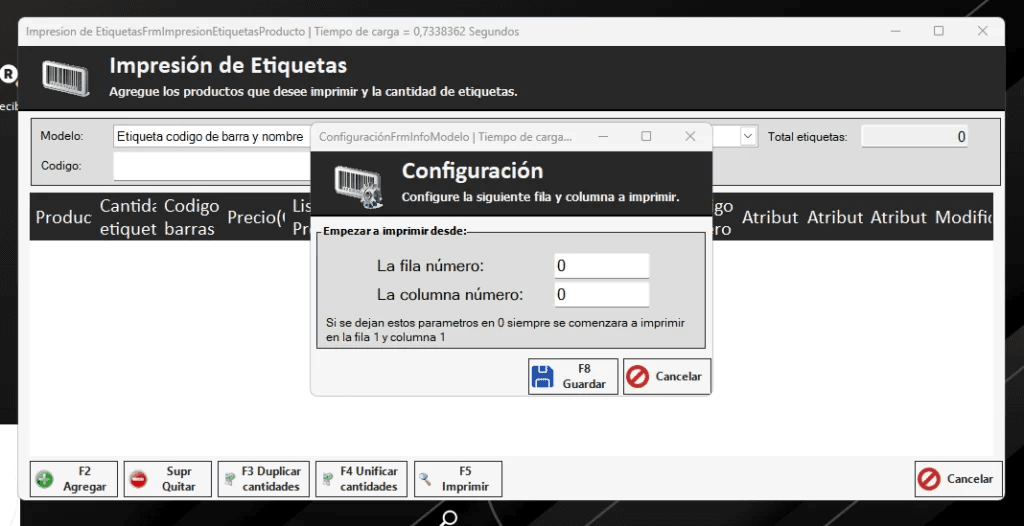Close the Configuración dialog window
This screenshot has width=1024, height=526.
point(690,136)
